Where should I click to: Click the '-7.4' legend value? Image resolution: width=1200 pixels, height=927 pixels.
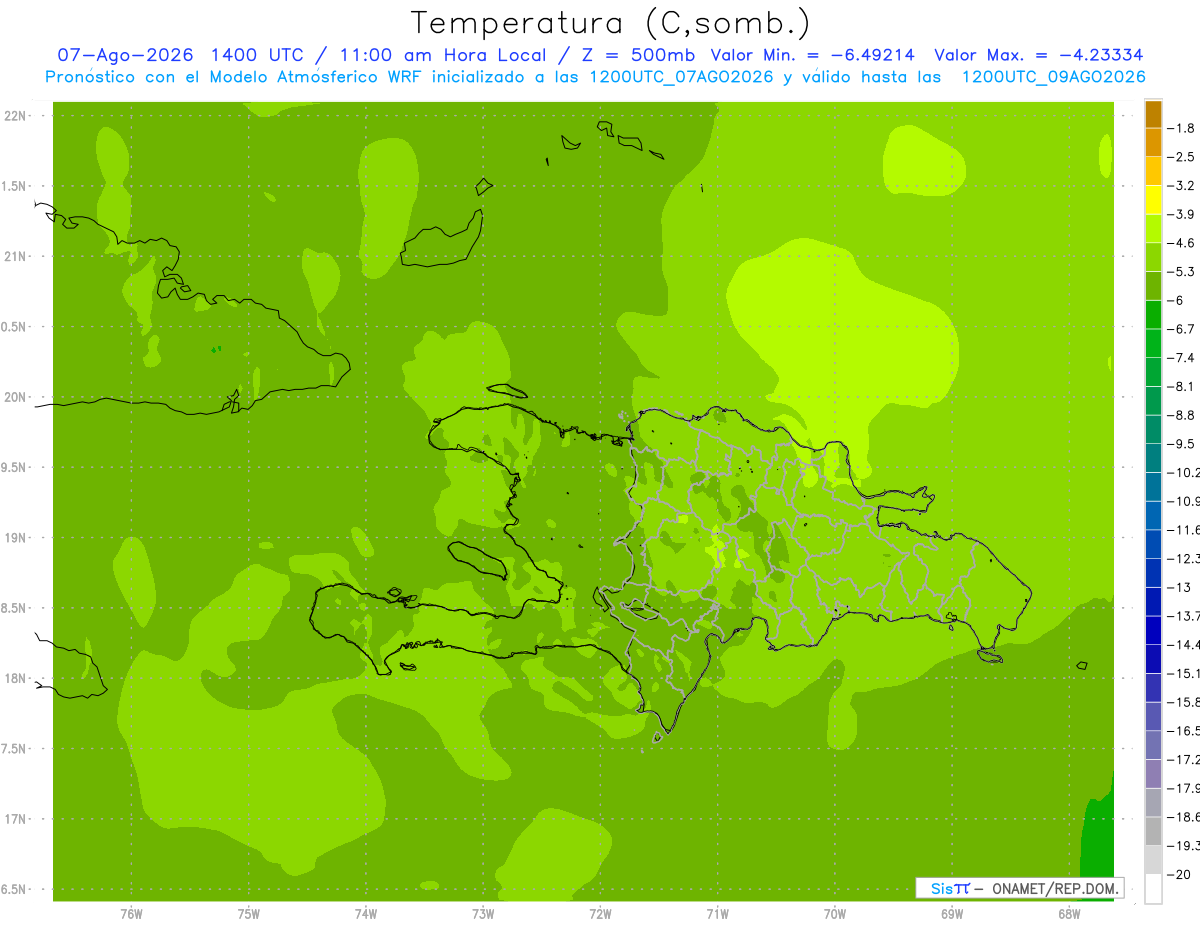click(1181, 358)
